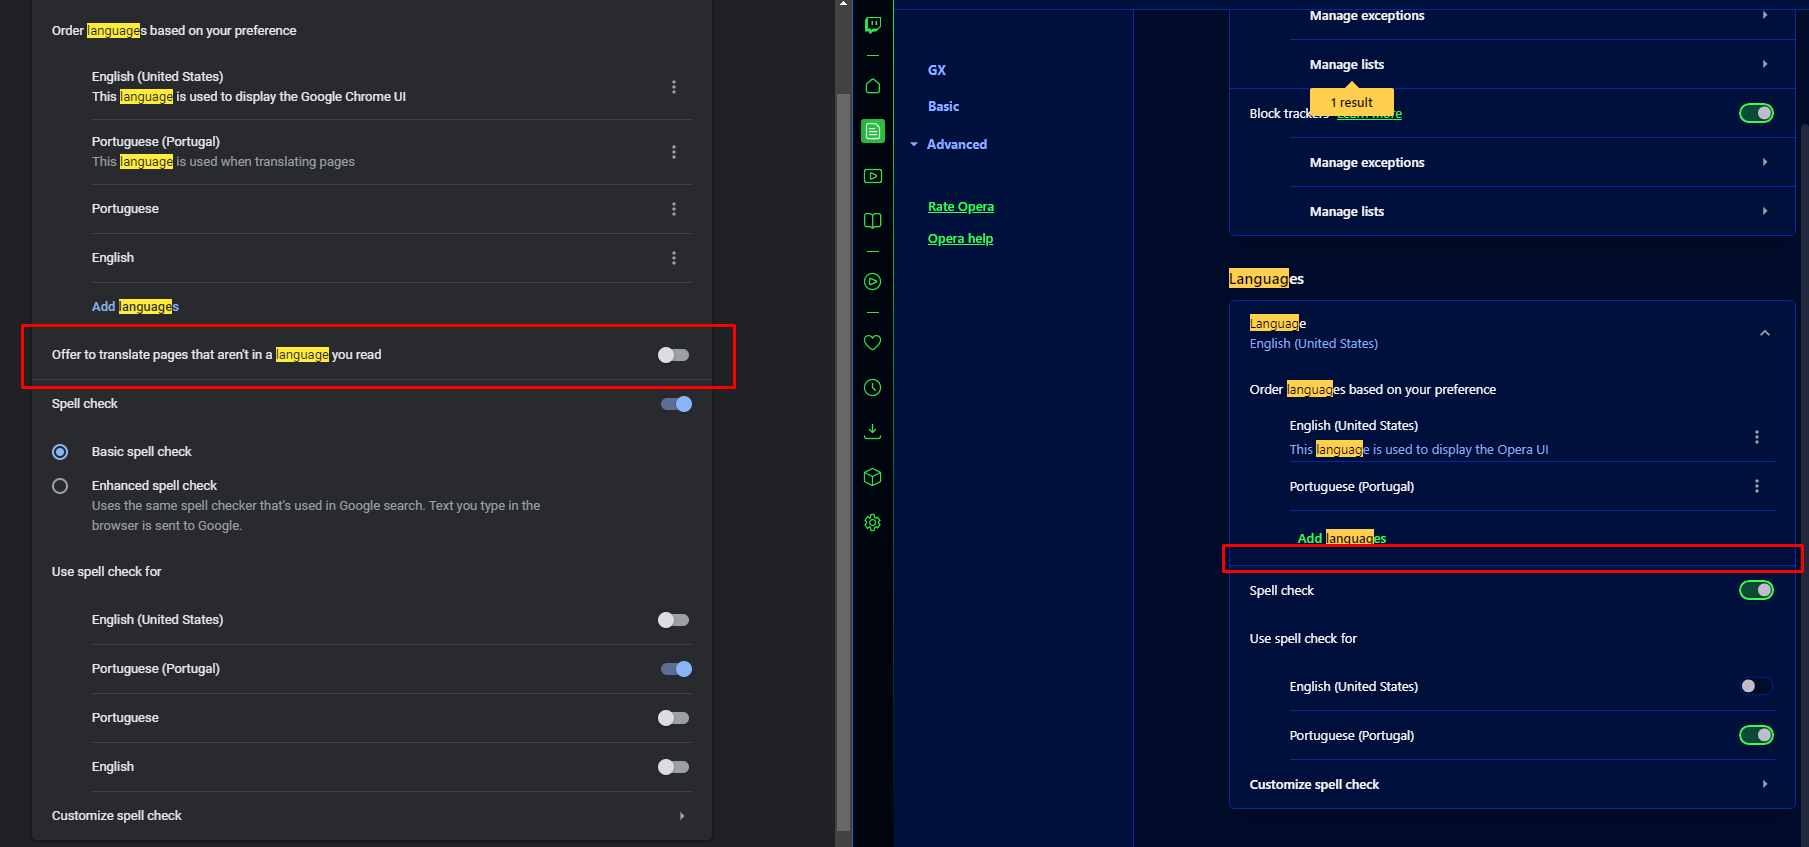Click Add languages in Chrome settings
Image resolution: width=1809 pixels, height=847 pixels.
pos(135,307)
